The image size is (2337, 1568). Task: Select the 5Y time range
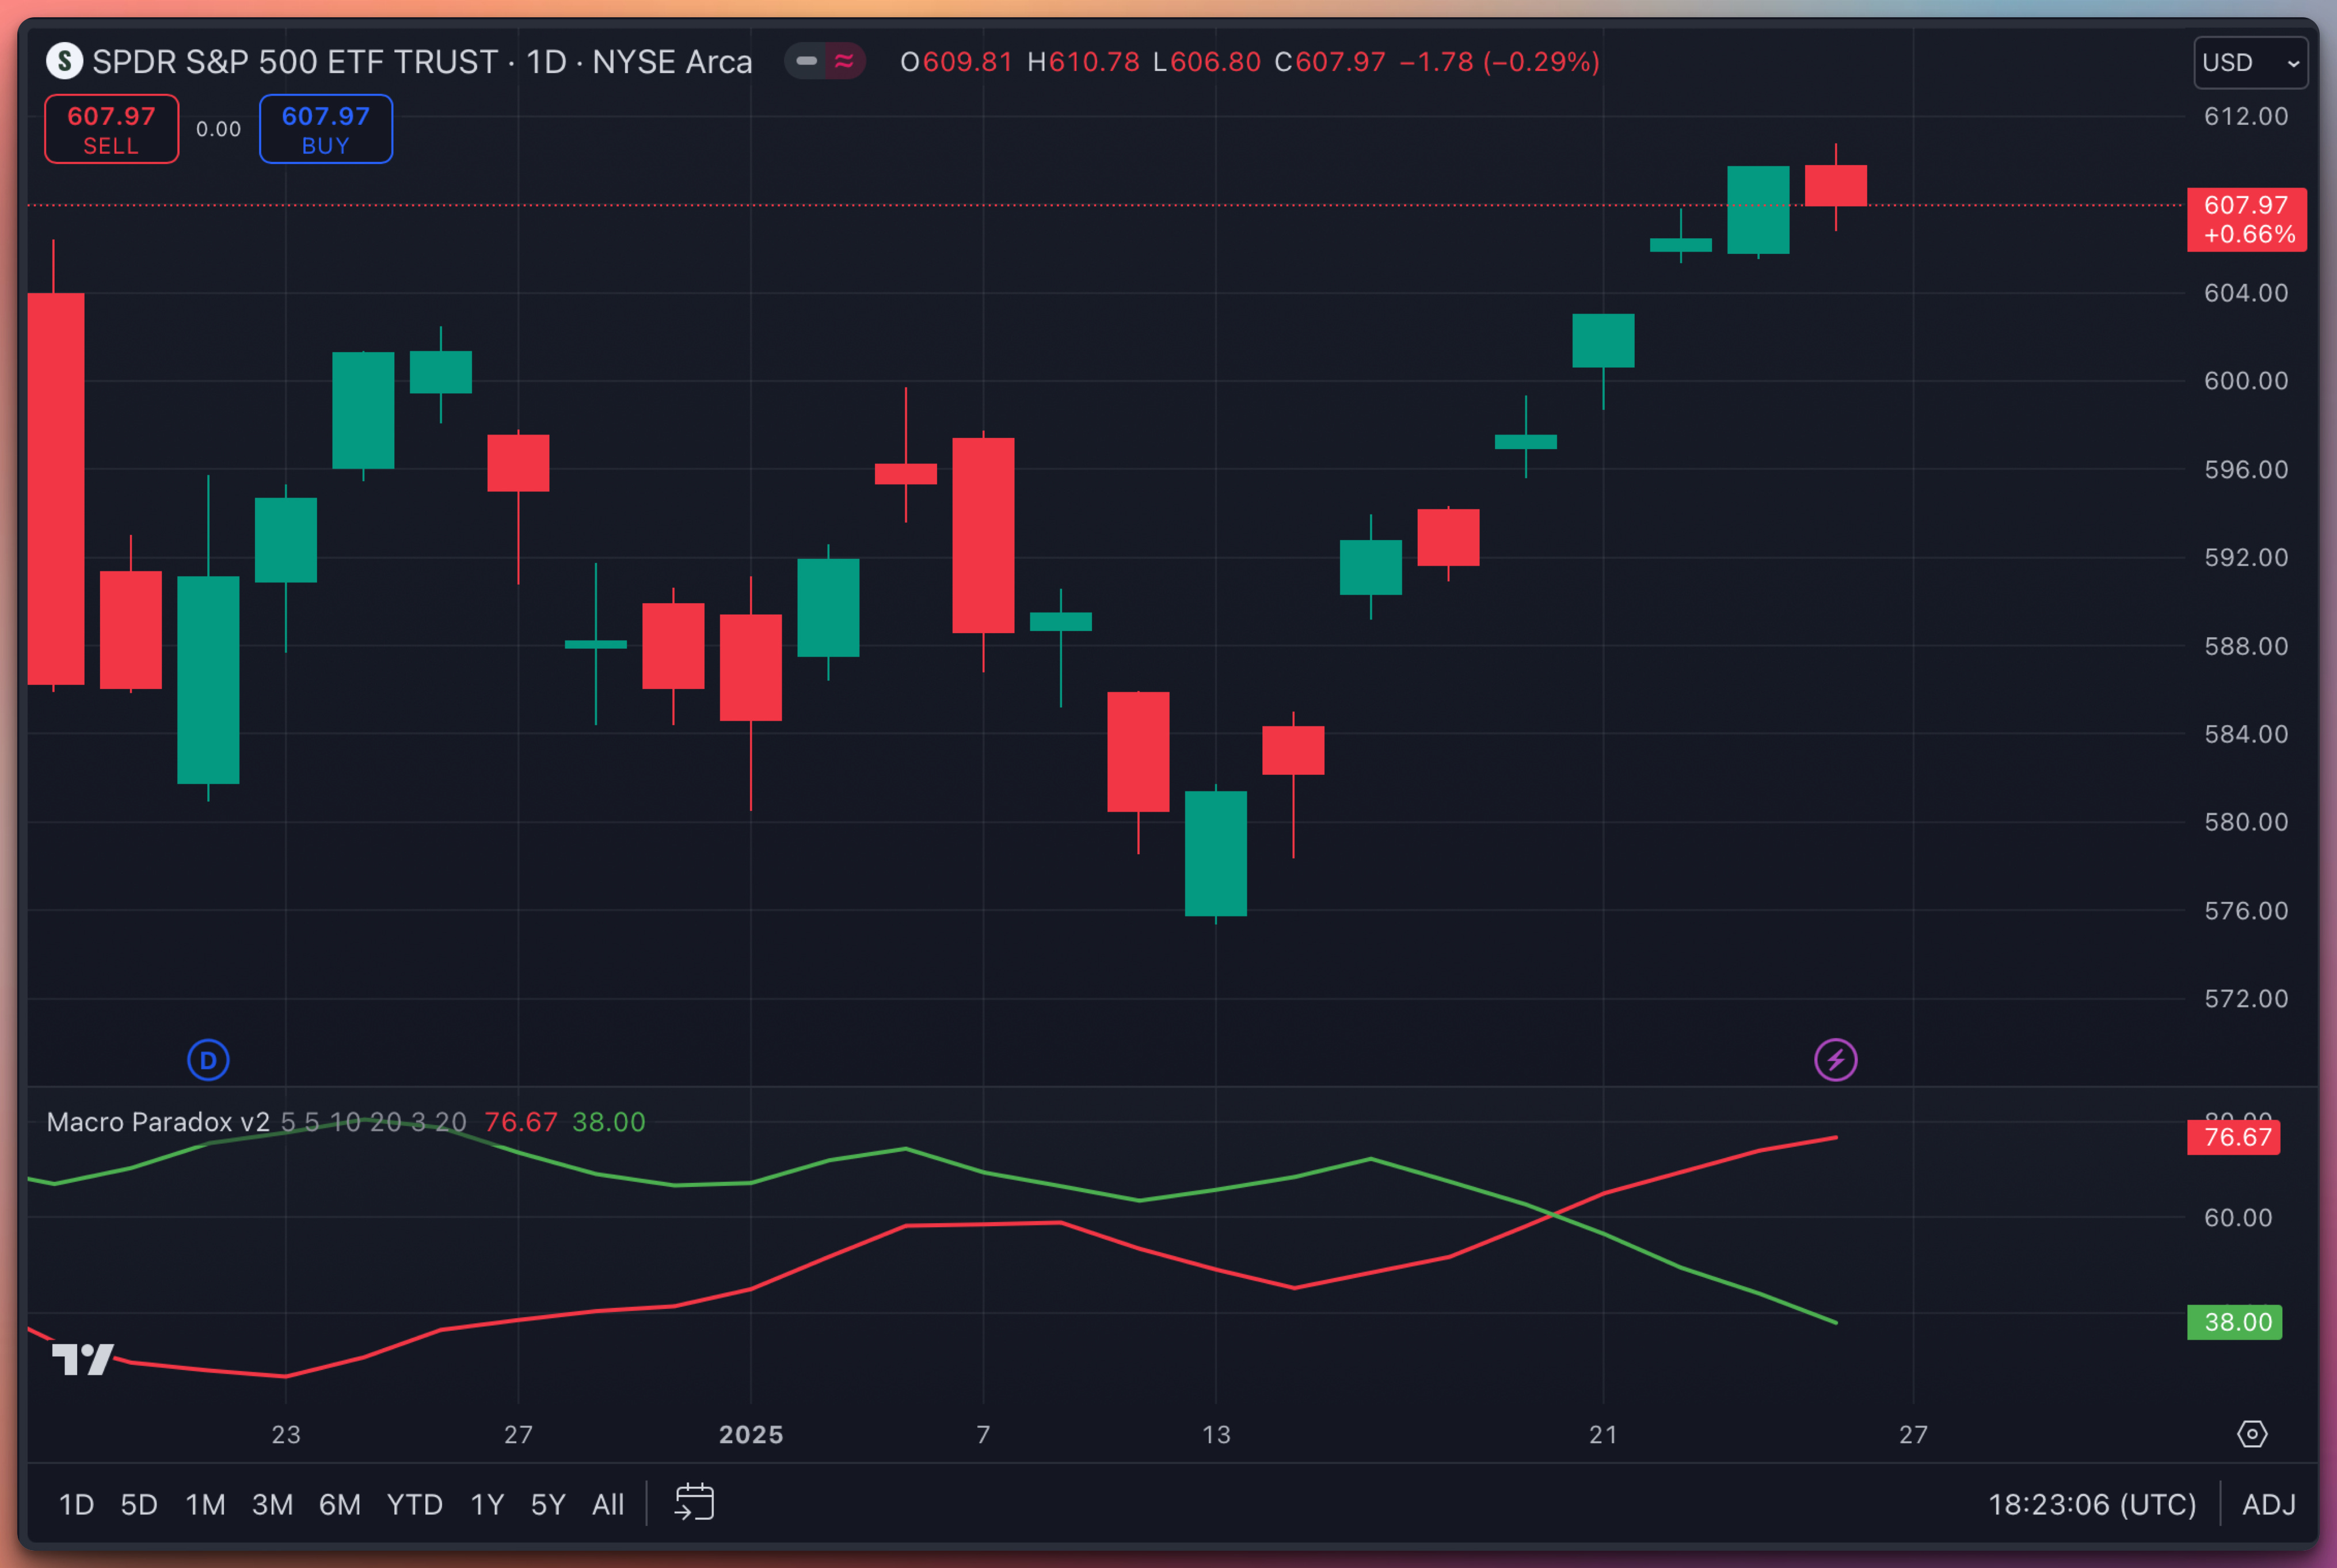coord(548,1504)
